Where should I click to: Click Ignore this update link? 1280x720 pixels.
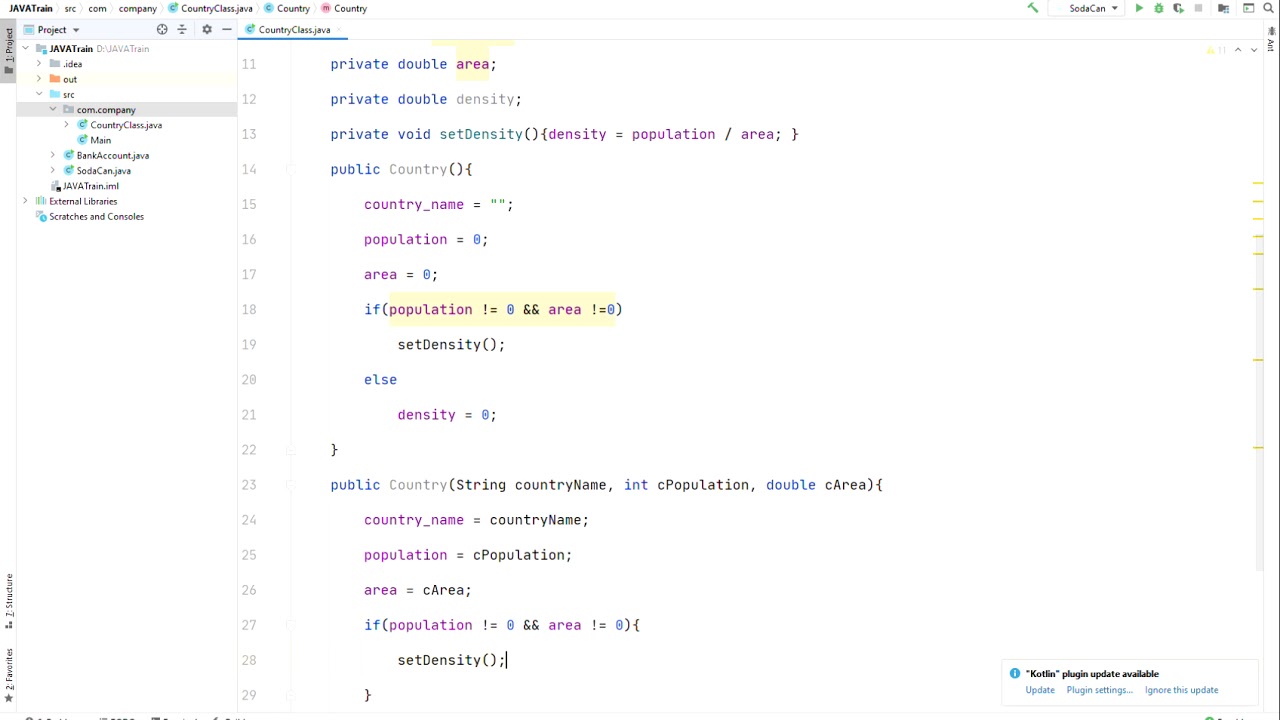coord(1181,690)
